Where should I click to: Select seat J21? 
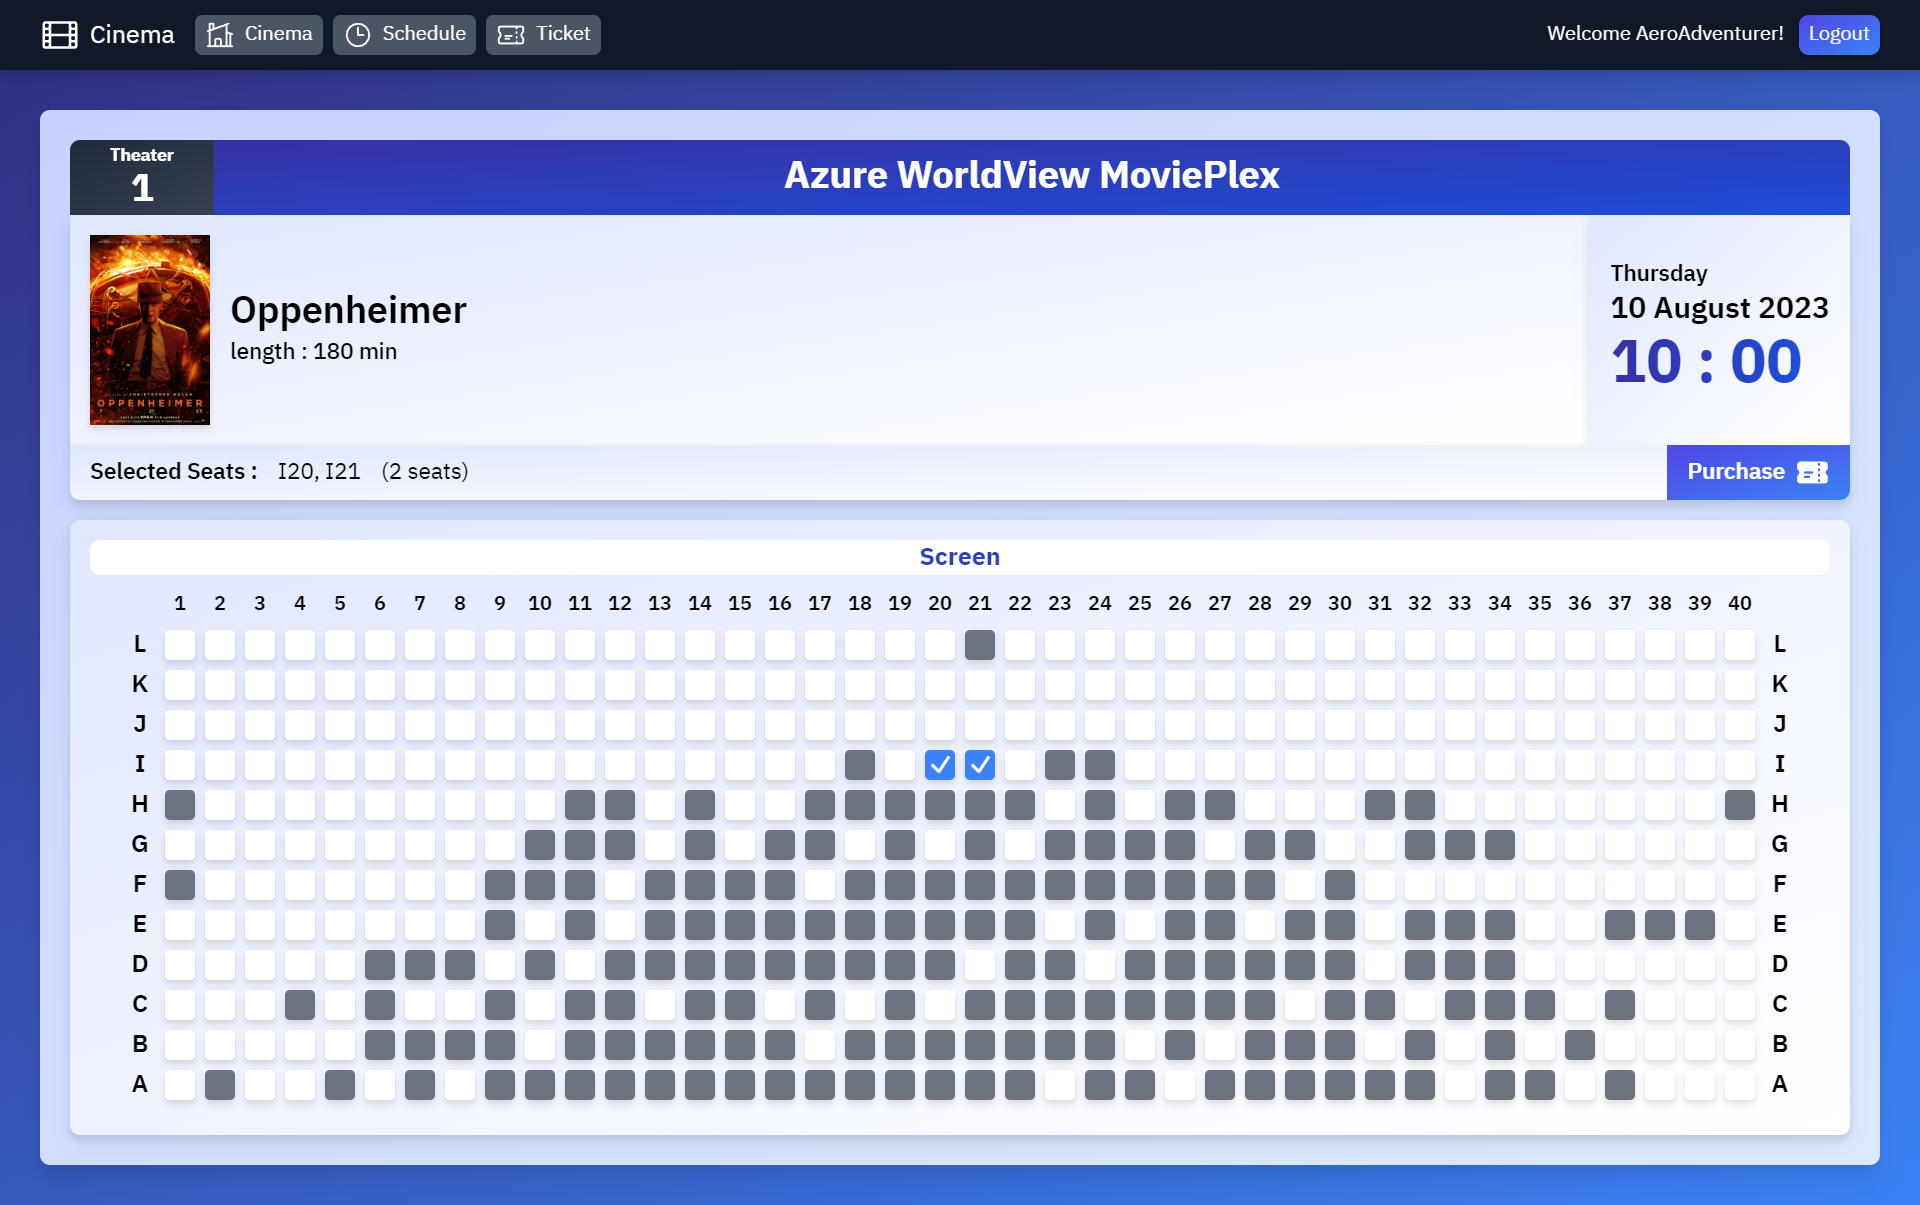pos(980,725)
